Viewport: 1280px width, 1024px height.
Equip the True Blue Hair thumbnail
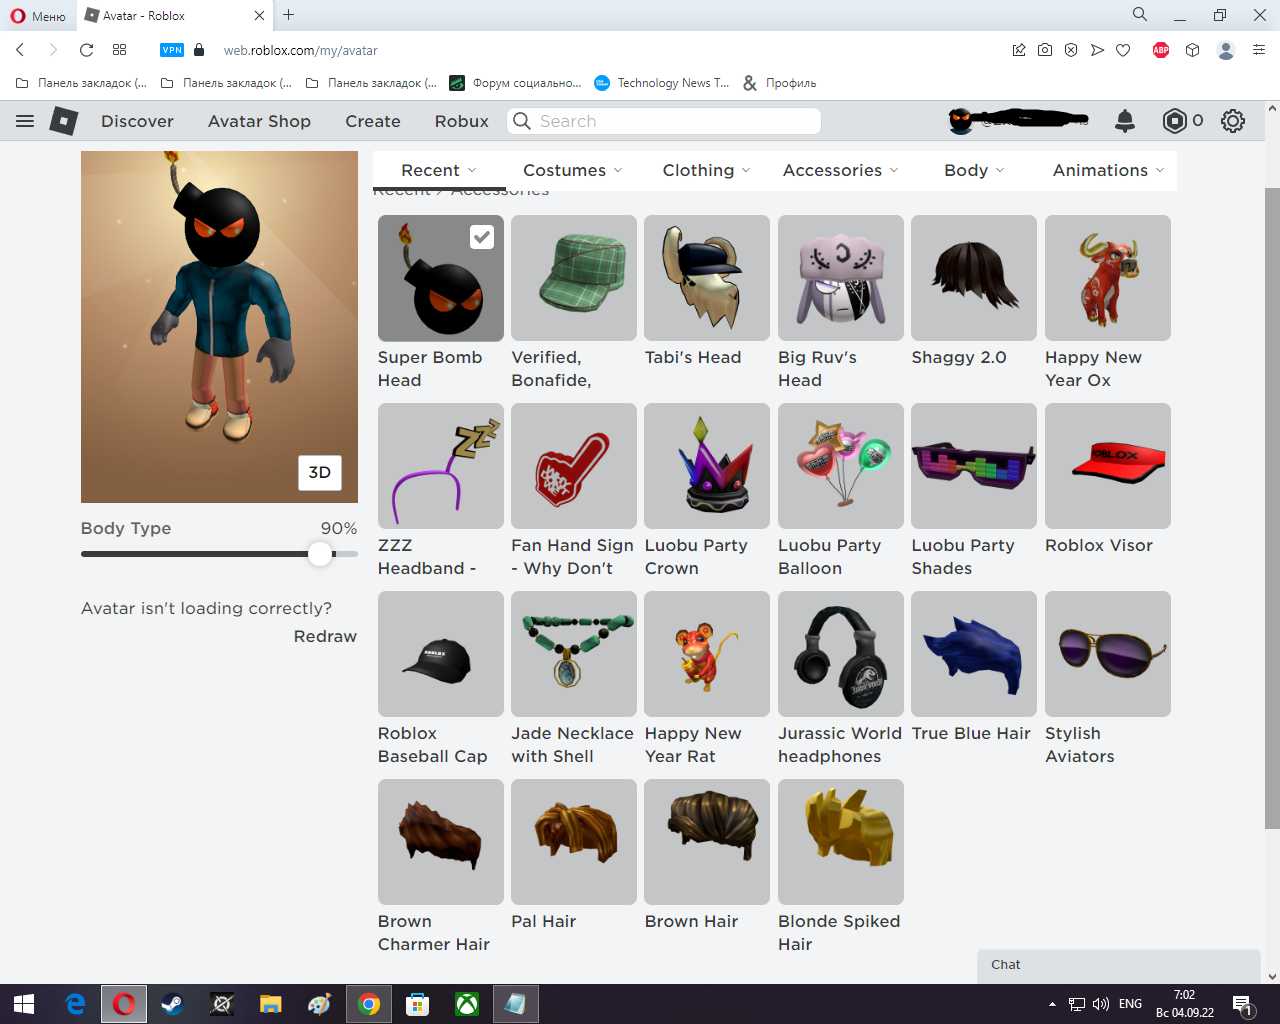[974, 654]
